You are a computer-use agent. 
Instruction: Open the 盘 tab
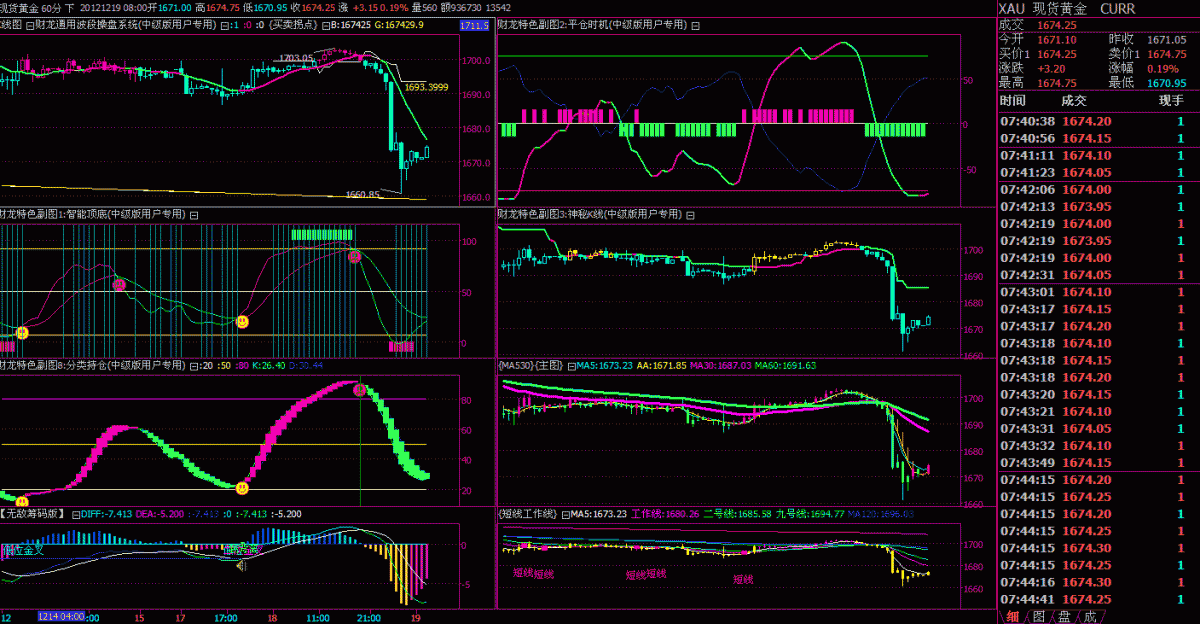click(x=1064, y=616)
